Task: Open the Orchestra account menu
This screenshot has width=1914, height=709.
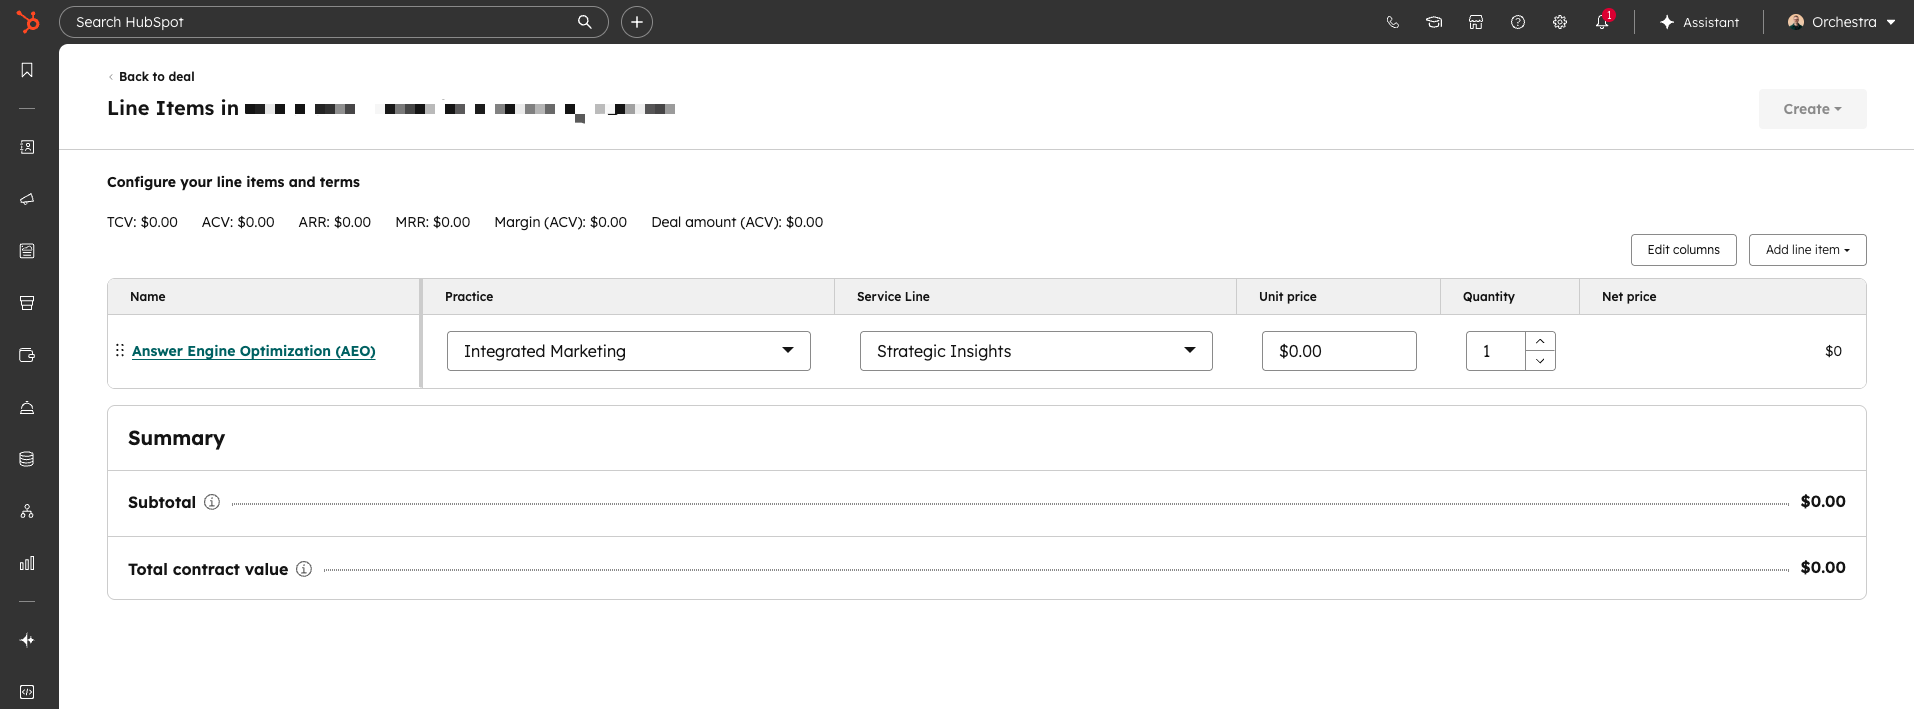Action: coord(1841,22)
